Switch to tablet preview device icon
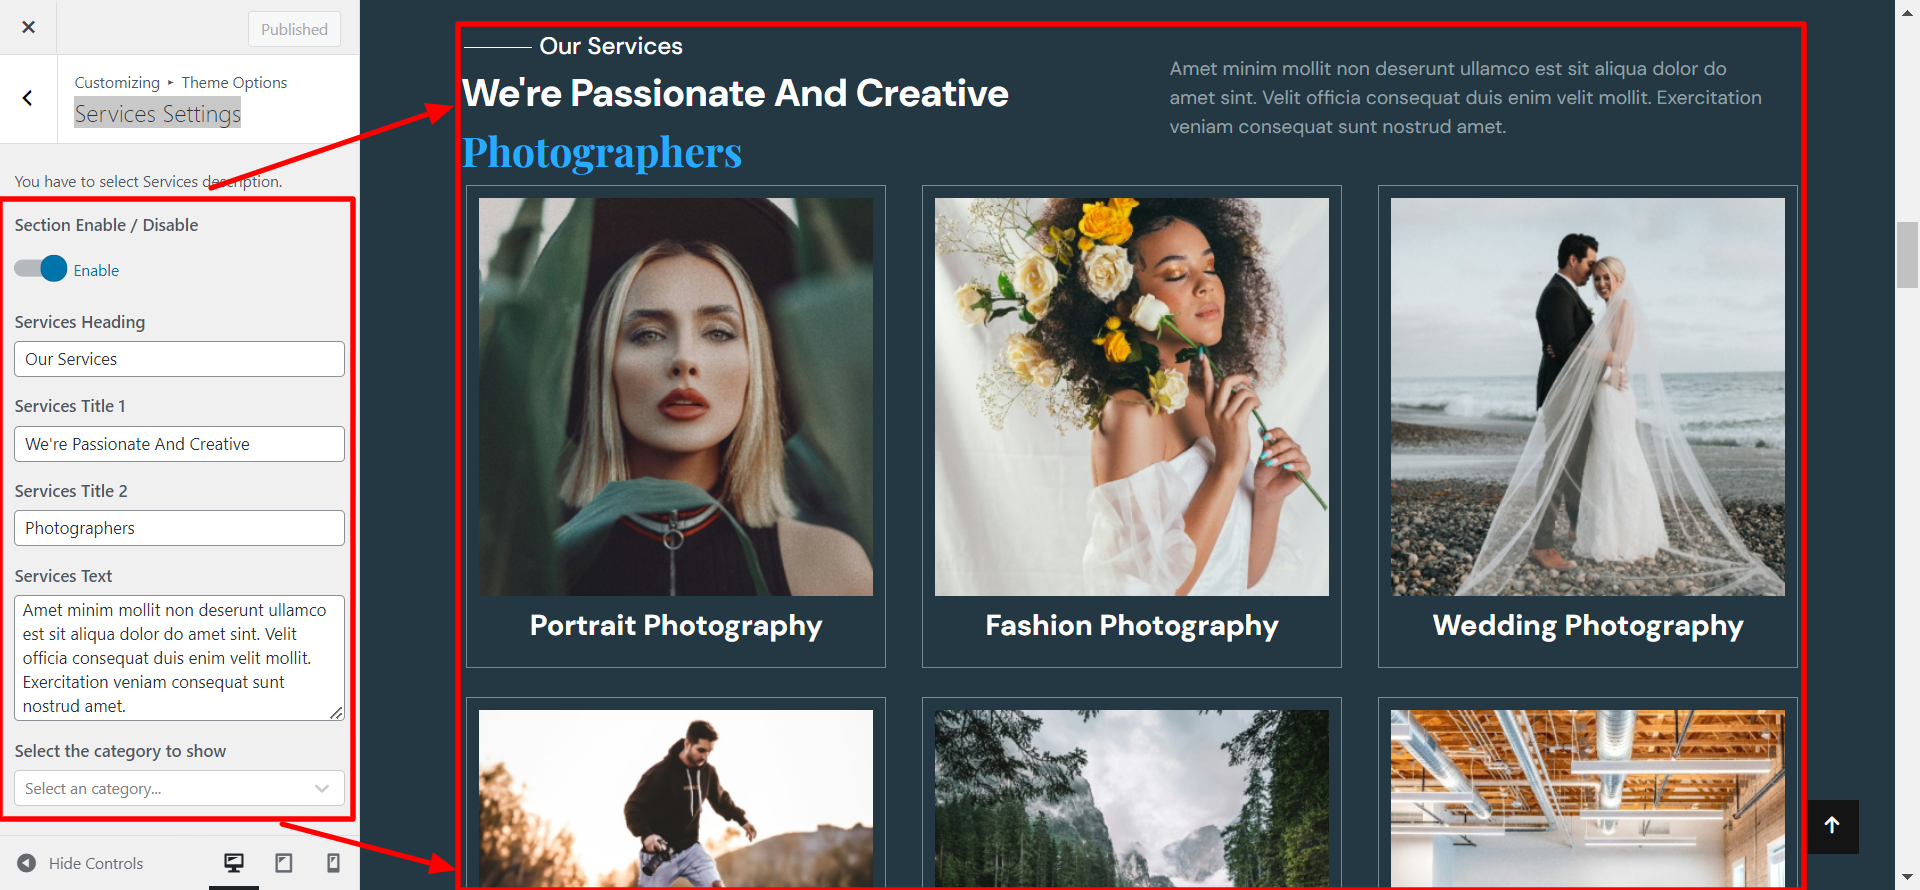Image resolution: width=1920 pixels, height=890 pixels. click(284, 863)
